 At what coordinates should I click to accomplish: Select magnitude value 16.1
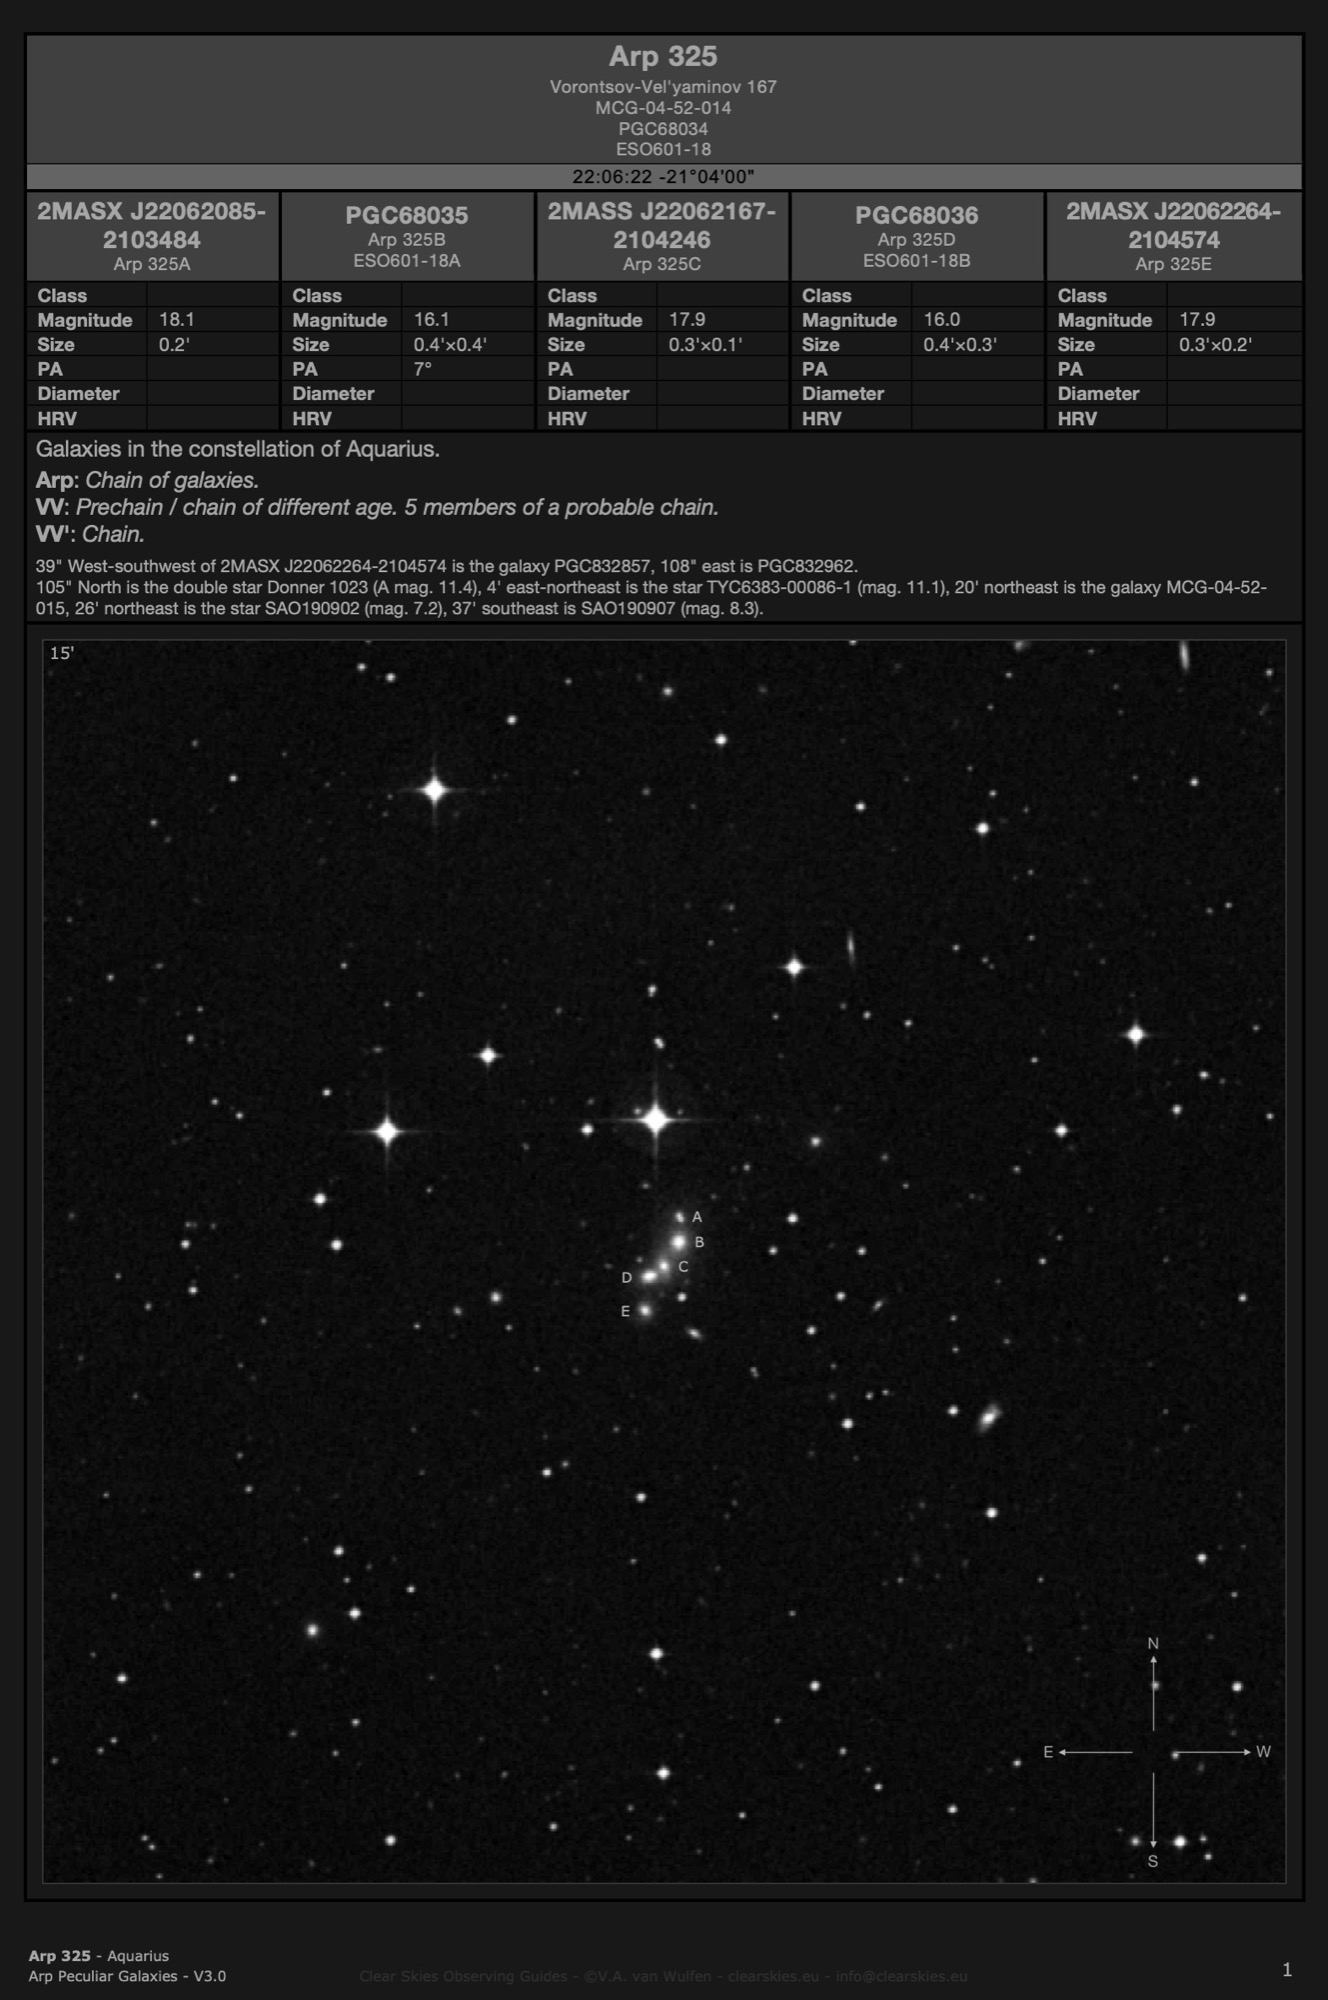tap(432, 320)
